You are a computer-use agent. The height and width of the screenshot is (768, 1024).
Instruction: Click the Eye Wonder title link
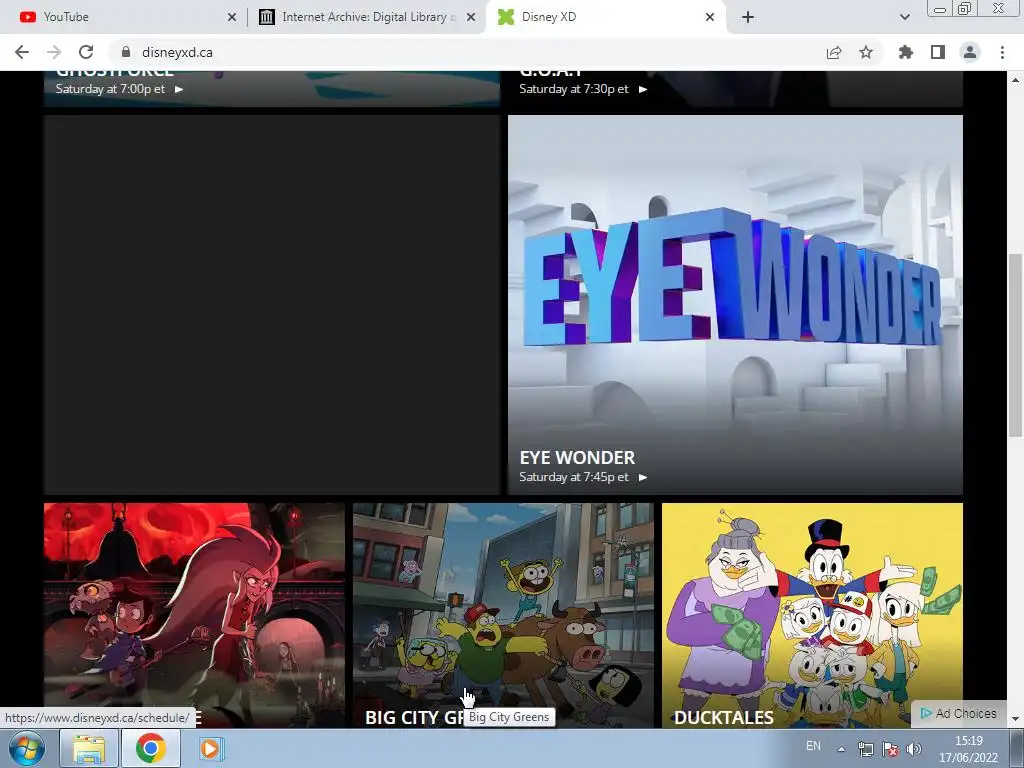pyautogui.click(x=577, y=457)
